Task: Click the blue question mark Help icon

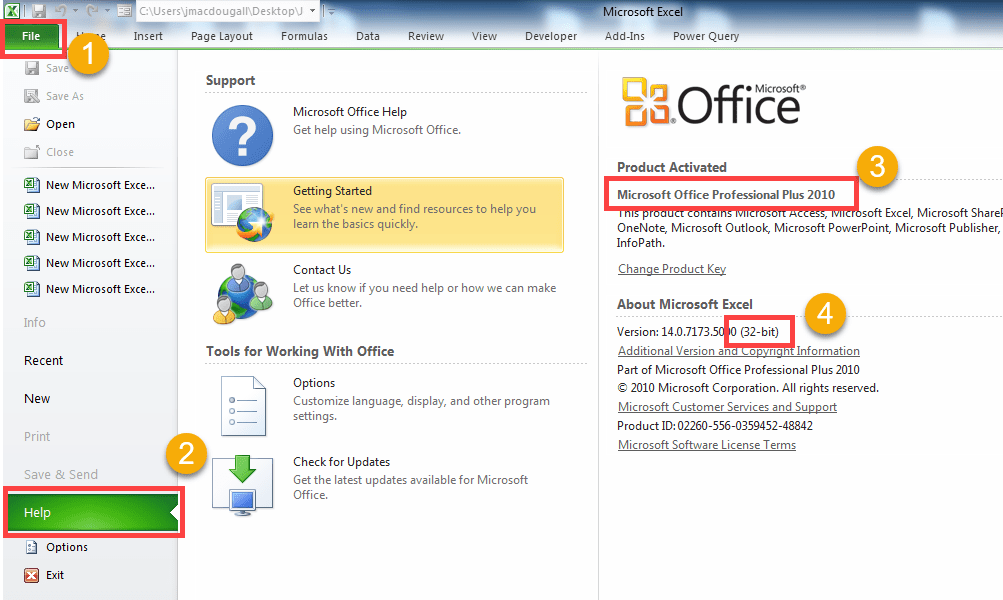Action: click(x=242, y=136)
